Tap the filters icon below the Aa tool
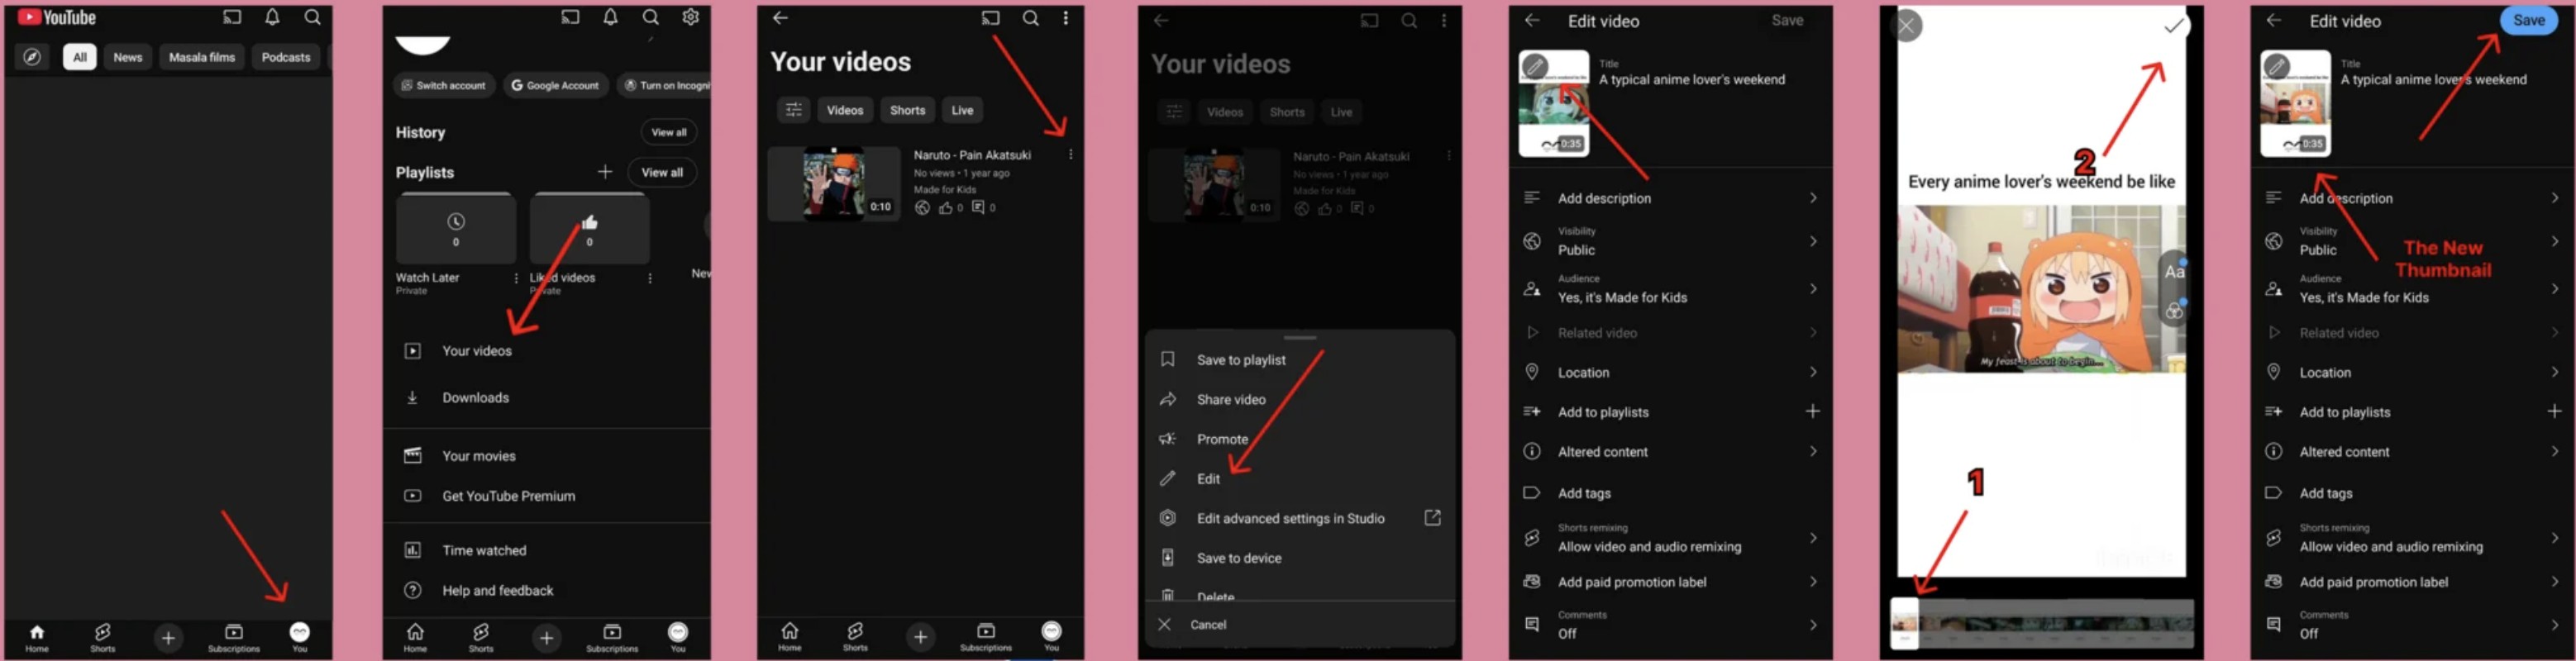2576x661 pixels. [x=2174, y=311]
